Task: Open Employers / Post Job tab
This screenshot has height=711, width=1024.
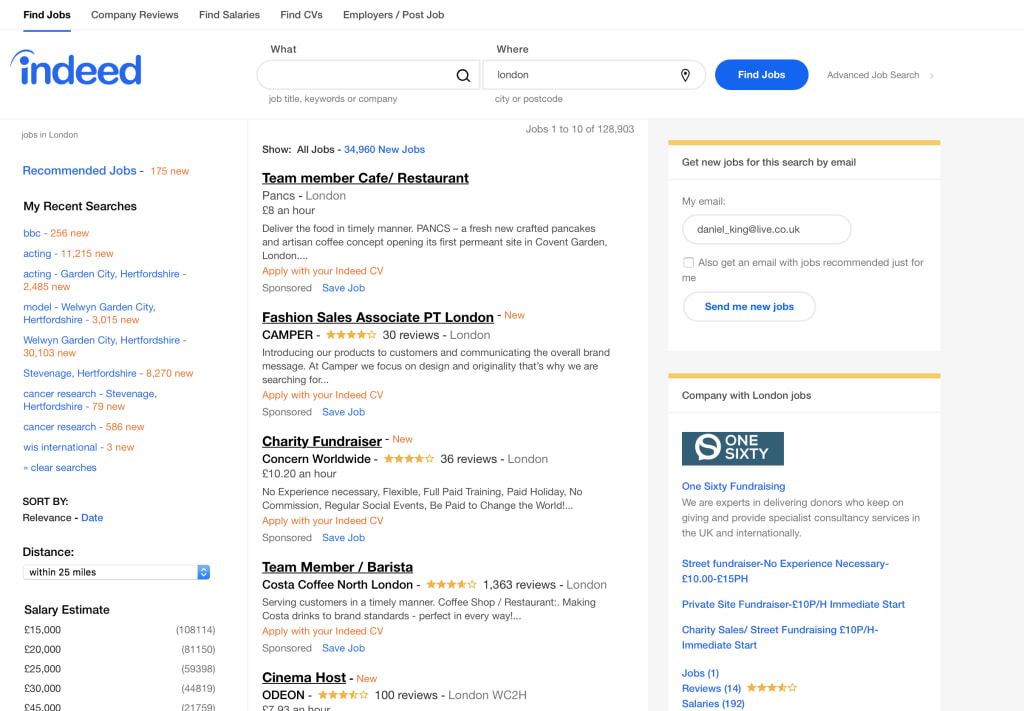Action: tap(393, 14)
